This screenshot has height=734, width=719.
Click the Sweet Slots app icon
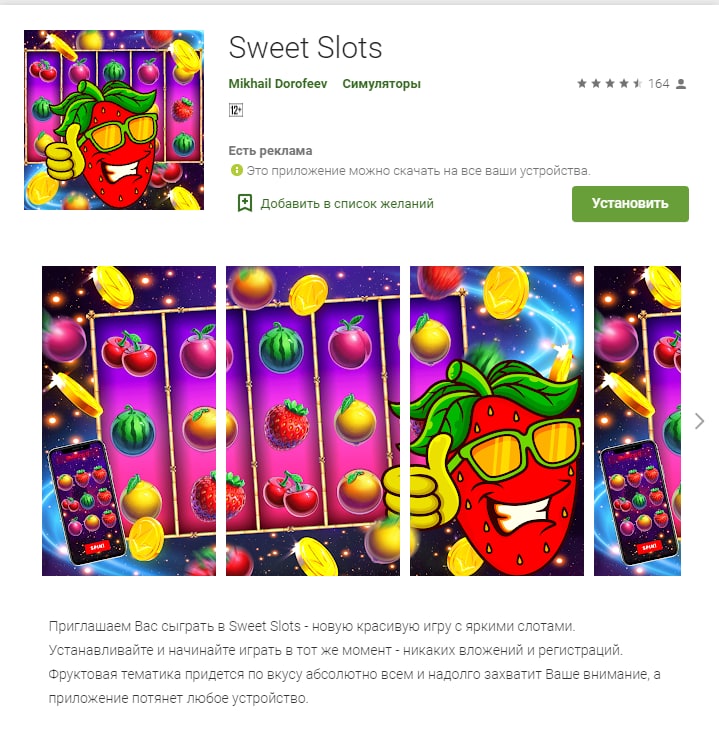[114, 120]
